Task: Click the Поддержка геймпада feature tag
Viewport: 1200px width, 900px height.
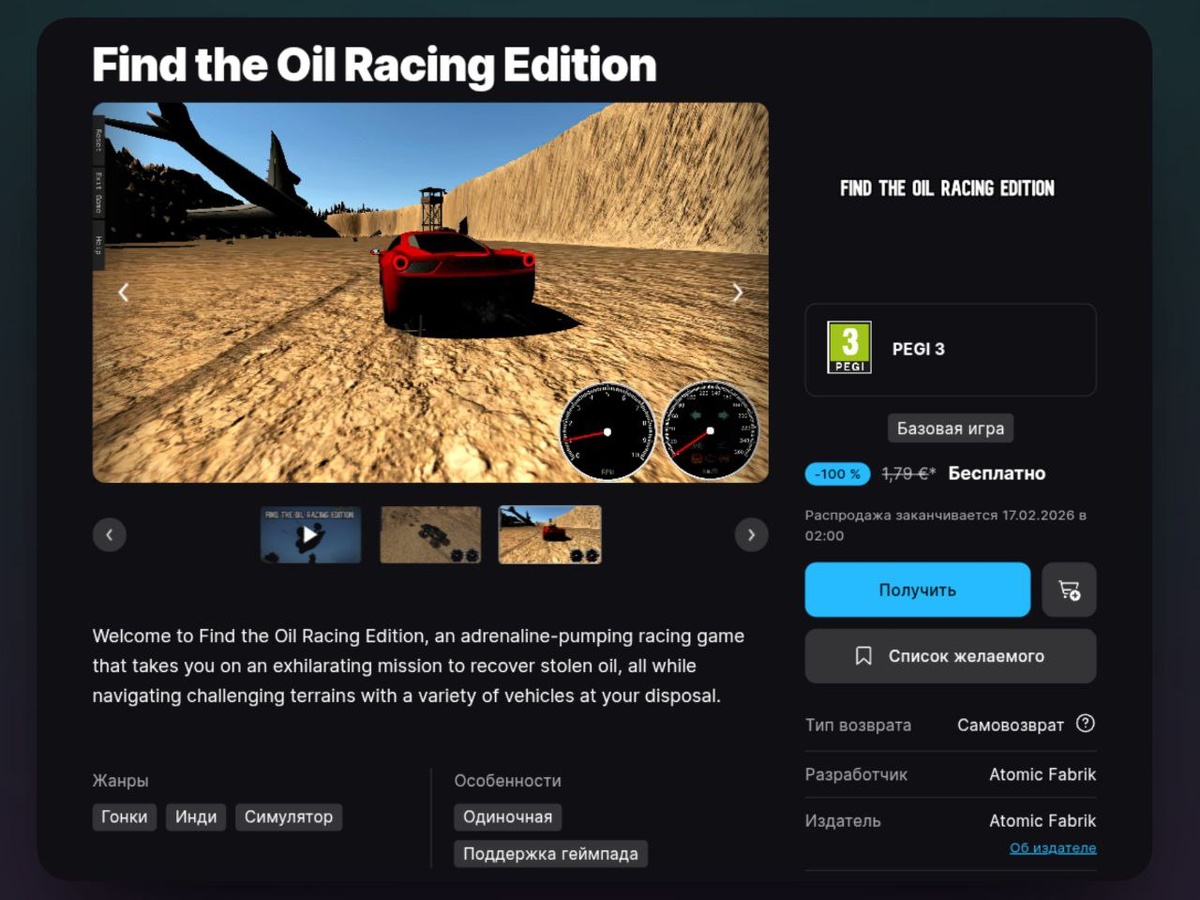Action: click(551, 854)
